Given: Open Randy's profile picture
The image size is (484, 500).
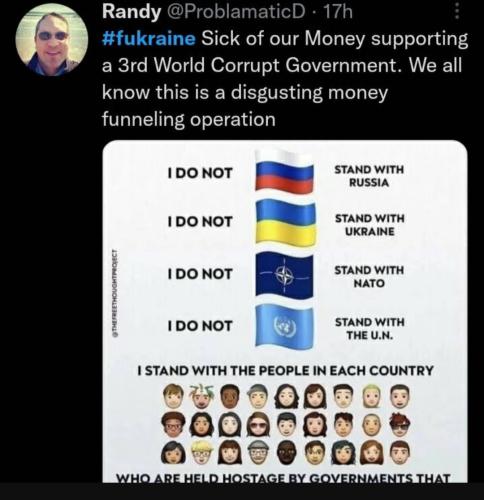Looking at the screenshot, I should [52, 39].
